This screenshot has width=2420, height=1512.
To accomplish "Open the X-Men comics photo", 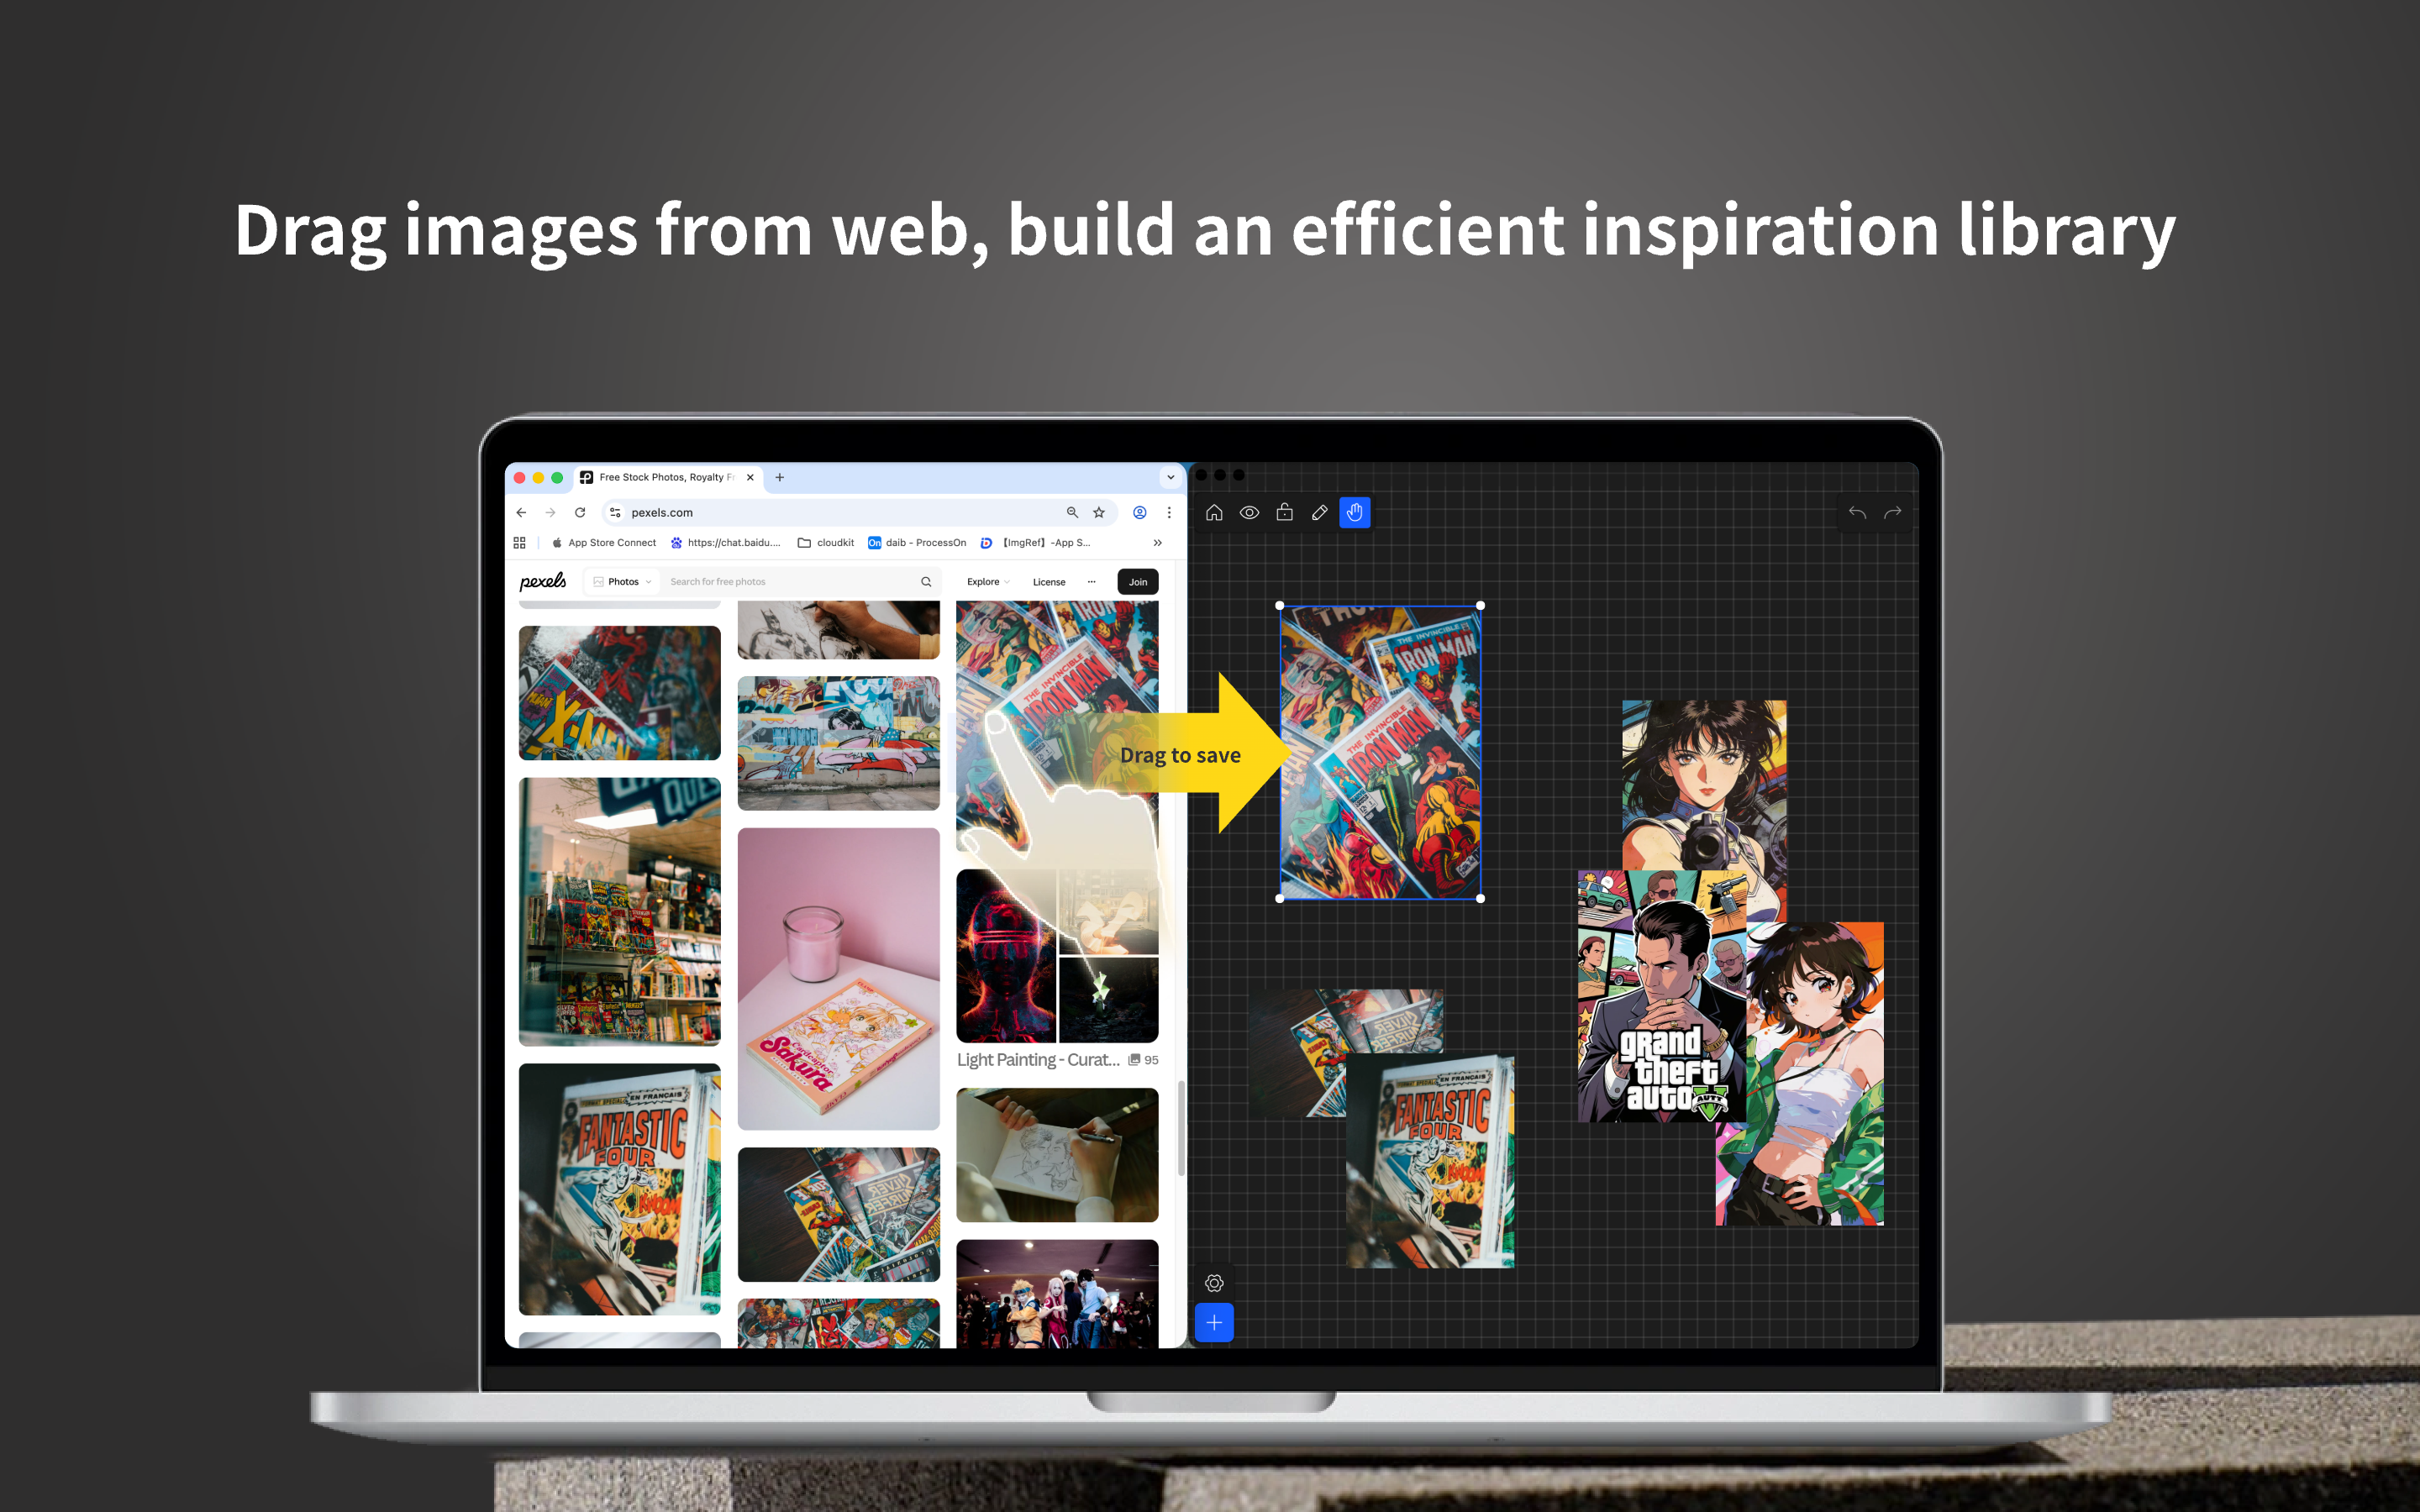I will pyautogui.click(x=619, y=692).
